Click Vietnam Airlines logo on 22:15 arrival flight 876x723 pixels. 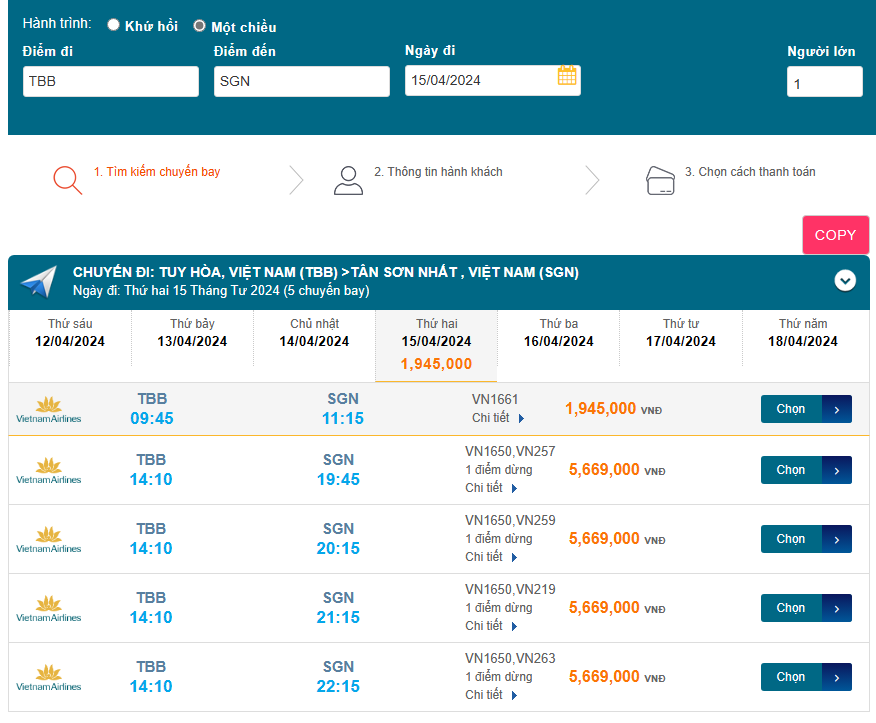[x=48, y=677]
